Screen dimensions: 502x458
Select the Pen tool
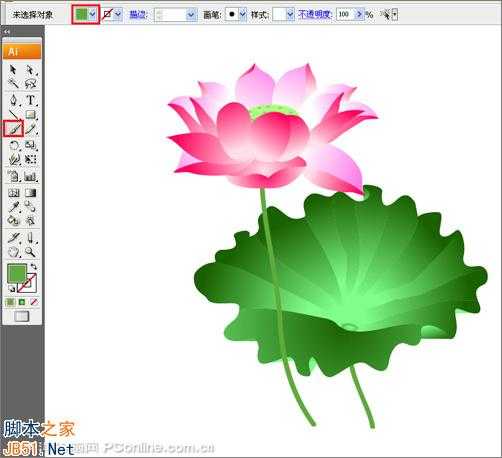click(13, 100)
